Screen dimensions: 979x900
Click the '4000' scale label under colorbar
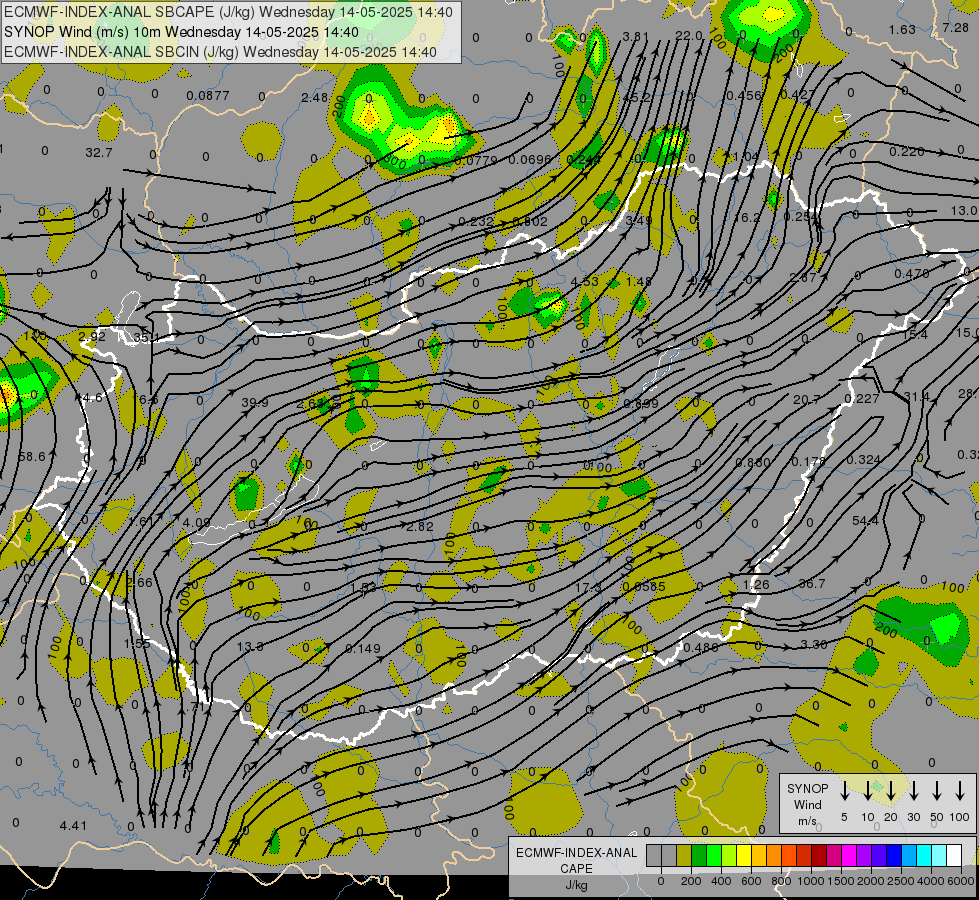click(x=931, y=881)
